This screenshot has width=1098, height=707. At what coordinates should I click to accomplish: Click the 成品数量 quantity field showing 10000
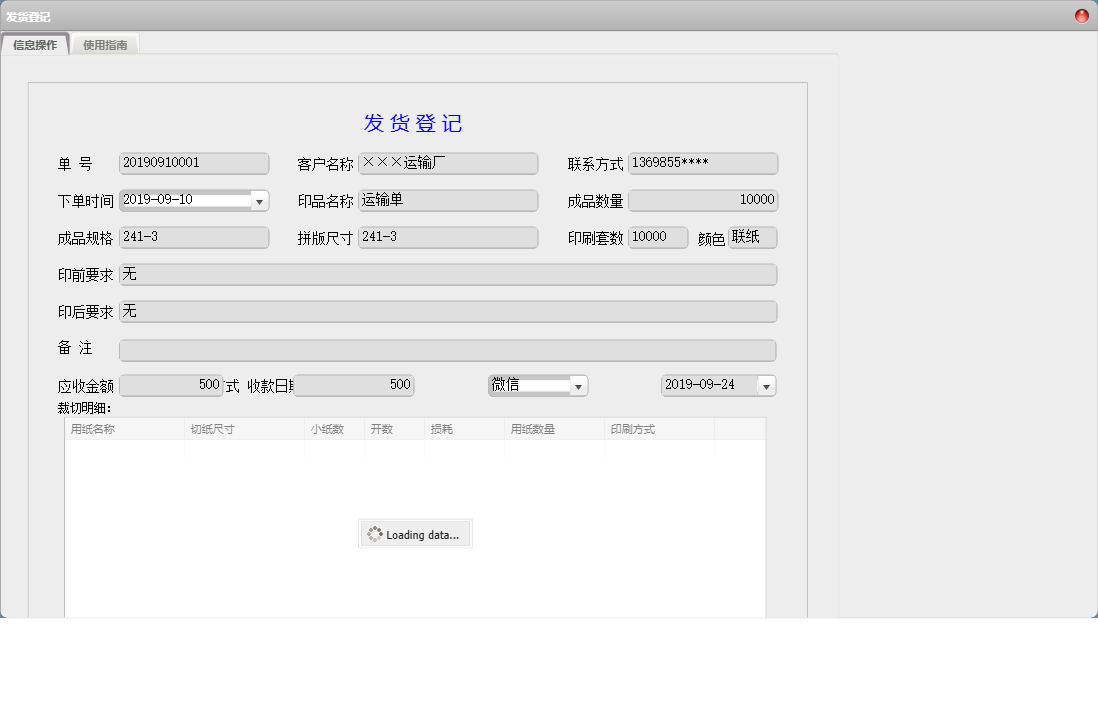pyautogui.click(x=703, y=200)
